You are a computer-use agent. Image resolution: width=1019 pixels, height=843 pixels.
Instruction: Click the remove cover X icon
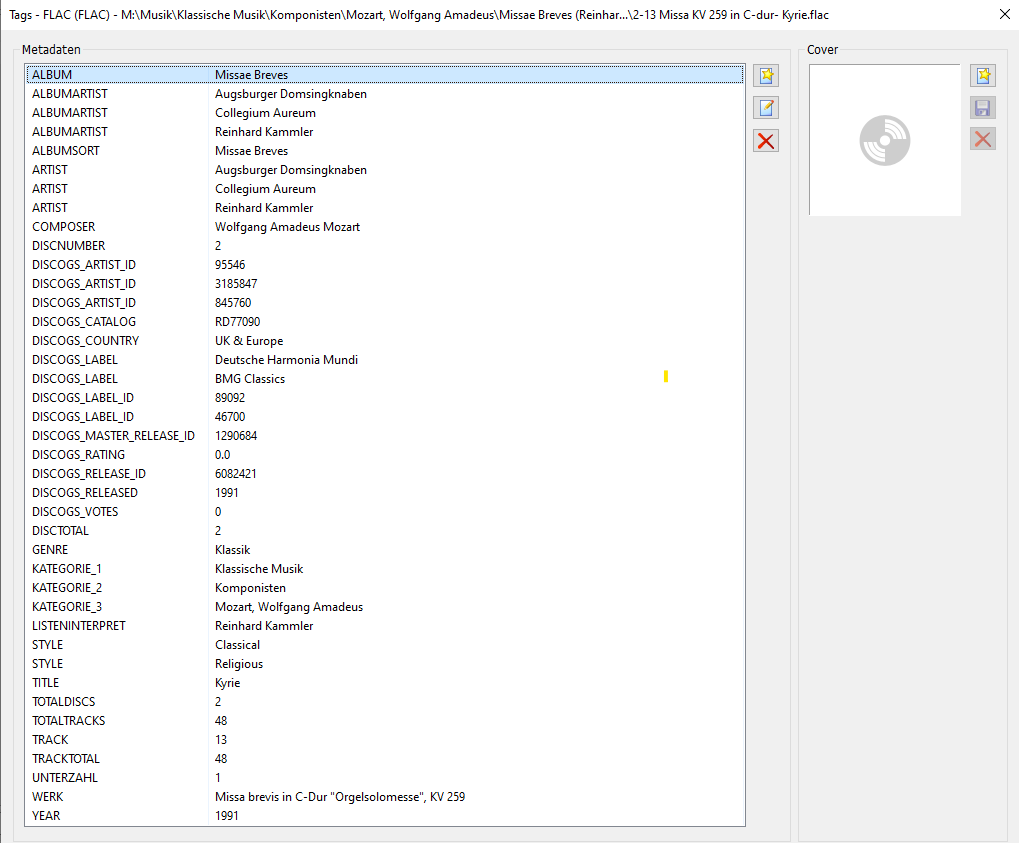983,140
